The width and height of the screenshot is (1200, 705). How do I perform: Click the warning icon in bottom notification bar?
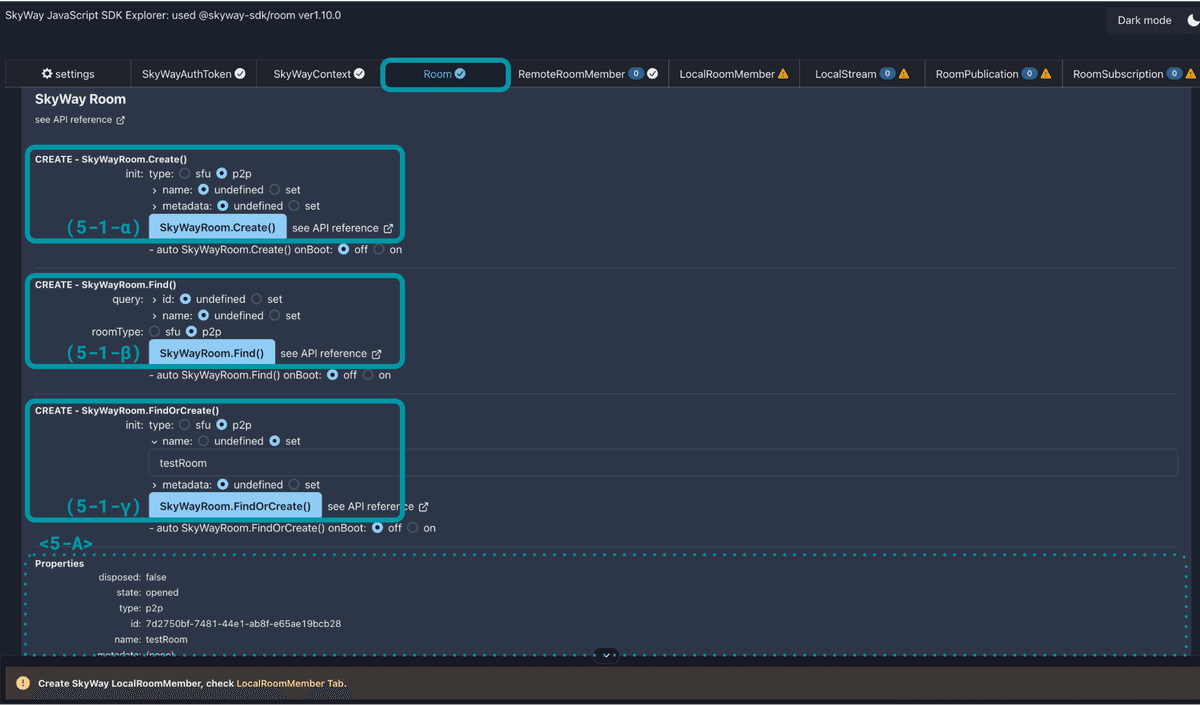(x=23, y=684)
